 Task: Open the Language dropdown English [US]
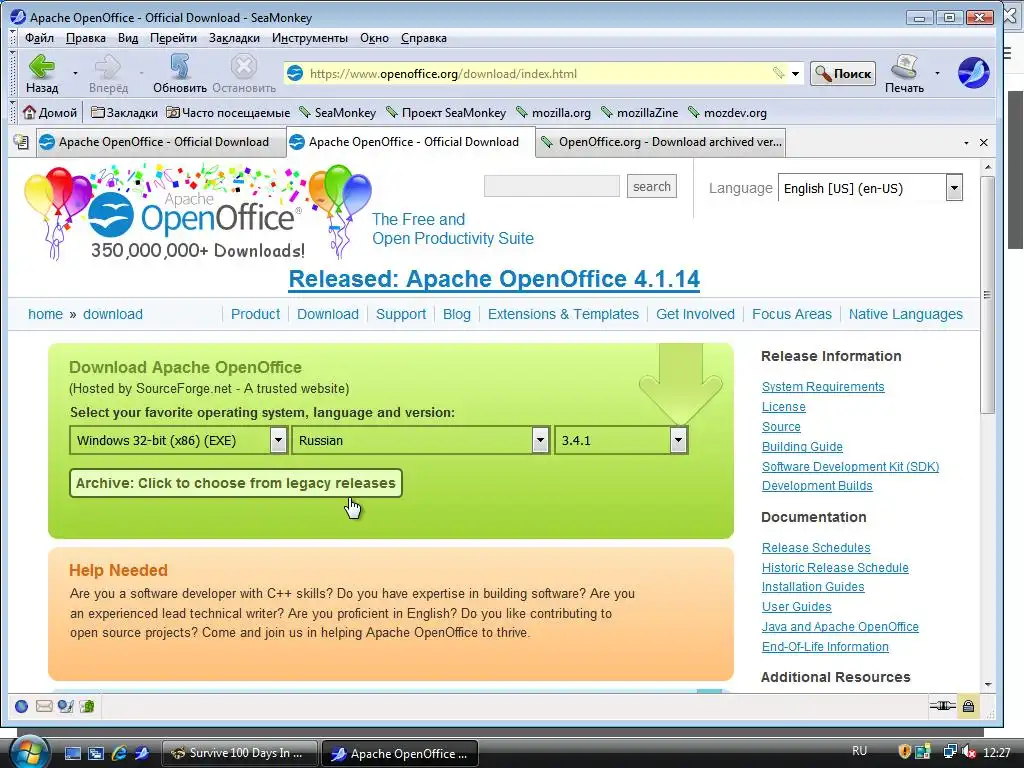coord(871,188)
